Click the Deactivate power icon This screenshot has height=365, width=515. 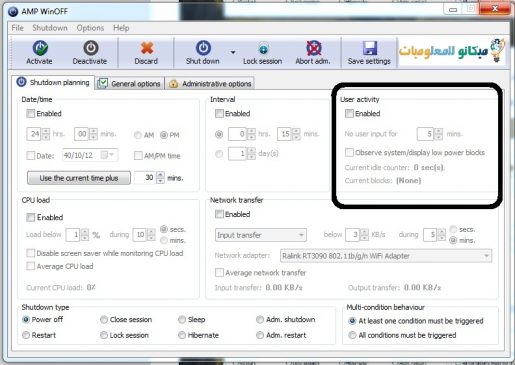tap(91, 48)
